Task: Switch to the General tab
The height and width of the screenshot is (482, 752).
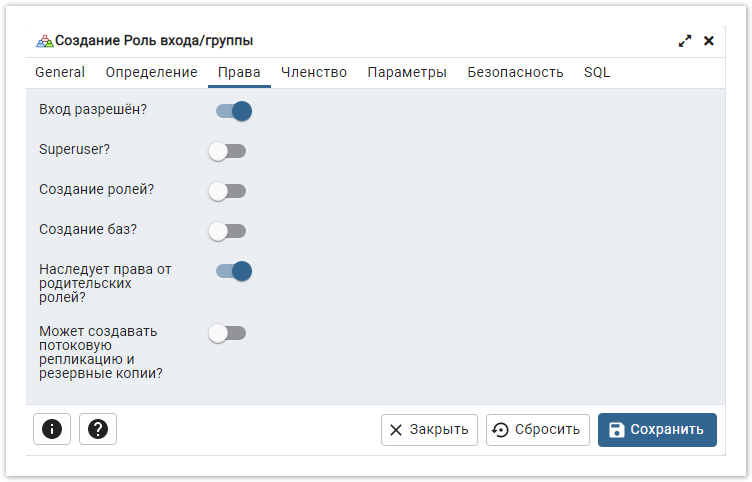Action: (x=60, y=72)
